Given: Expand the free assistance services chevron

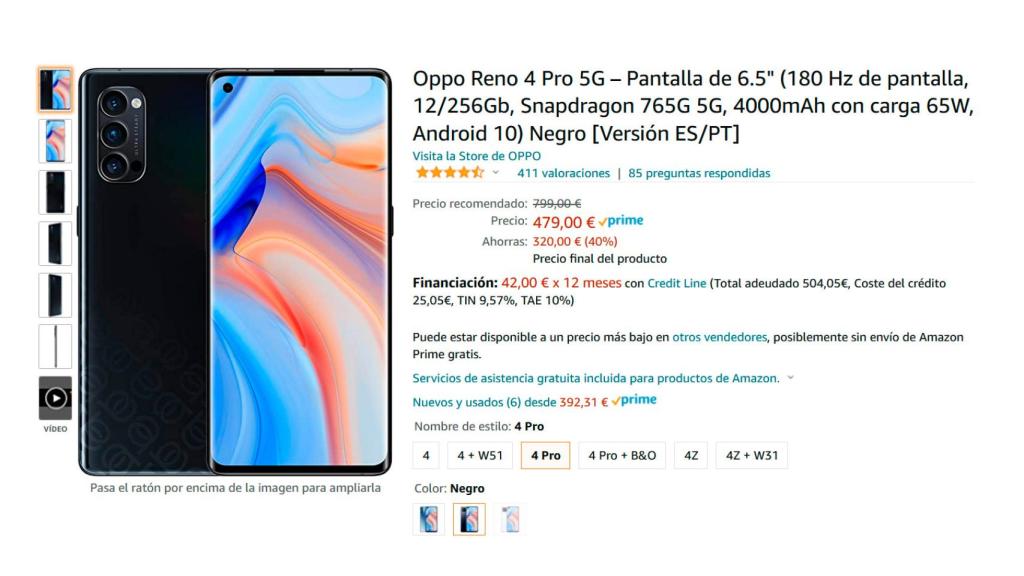Looking at the screenshot, I should click(x=791, y=377).
